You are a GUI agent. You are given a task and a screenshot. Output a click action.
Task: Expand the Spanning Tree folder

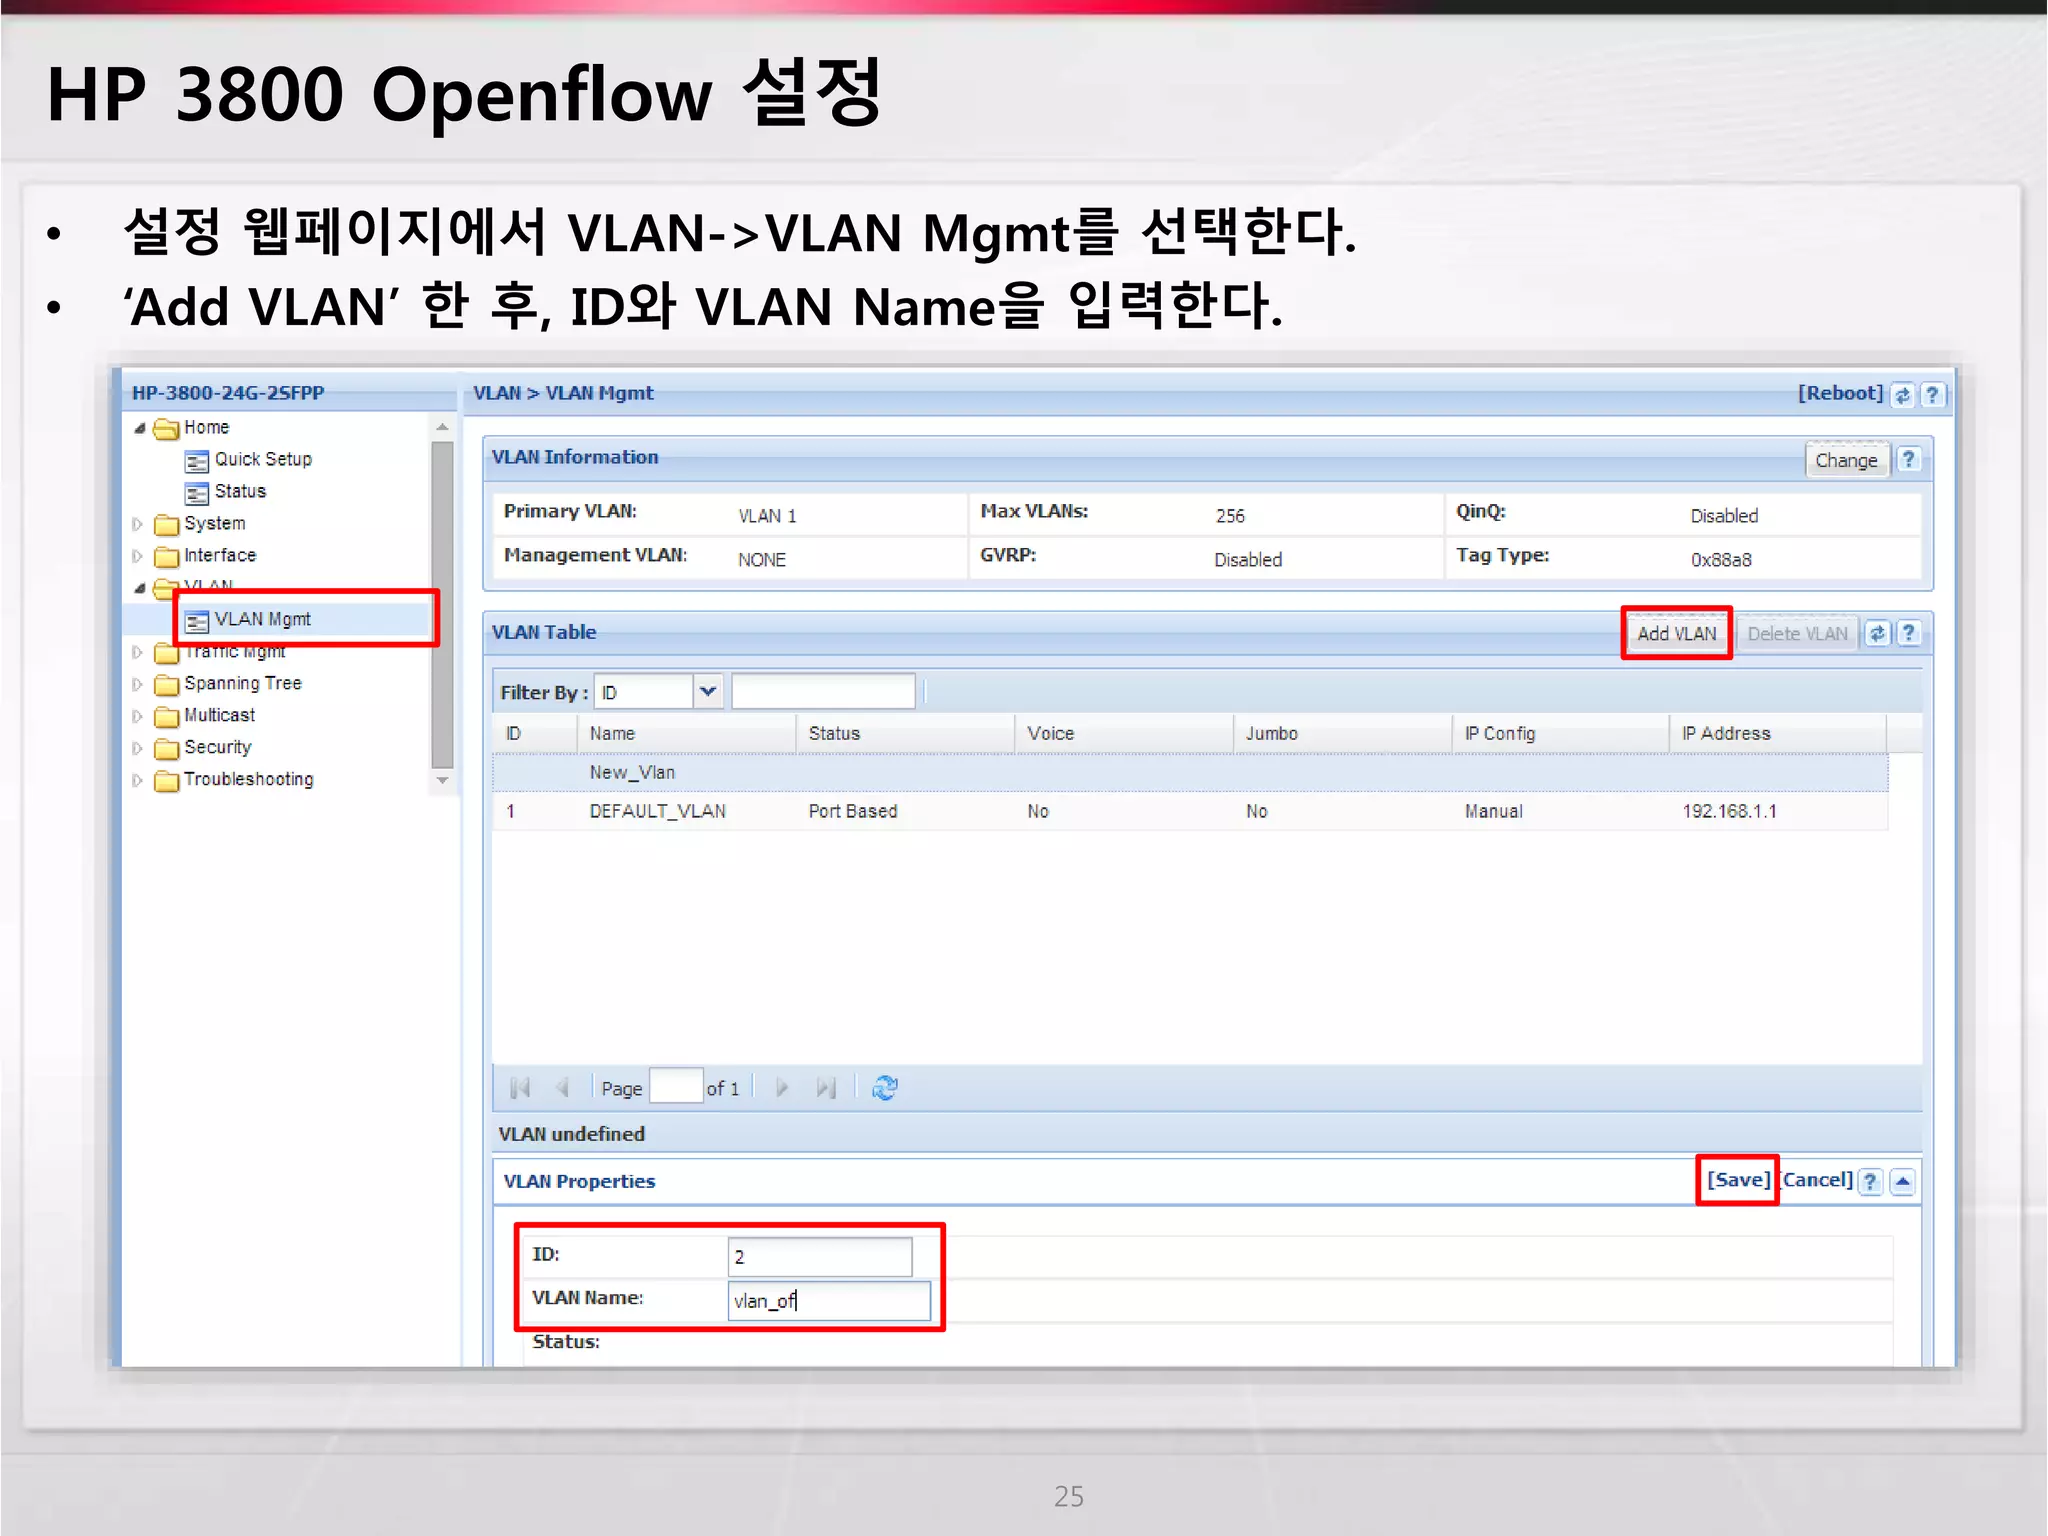tap(138, 684)
